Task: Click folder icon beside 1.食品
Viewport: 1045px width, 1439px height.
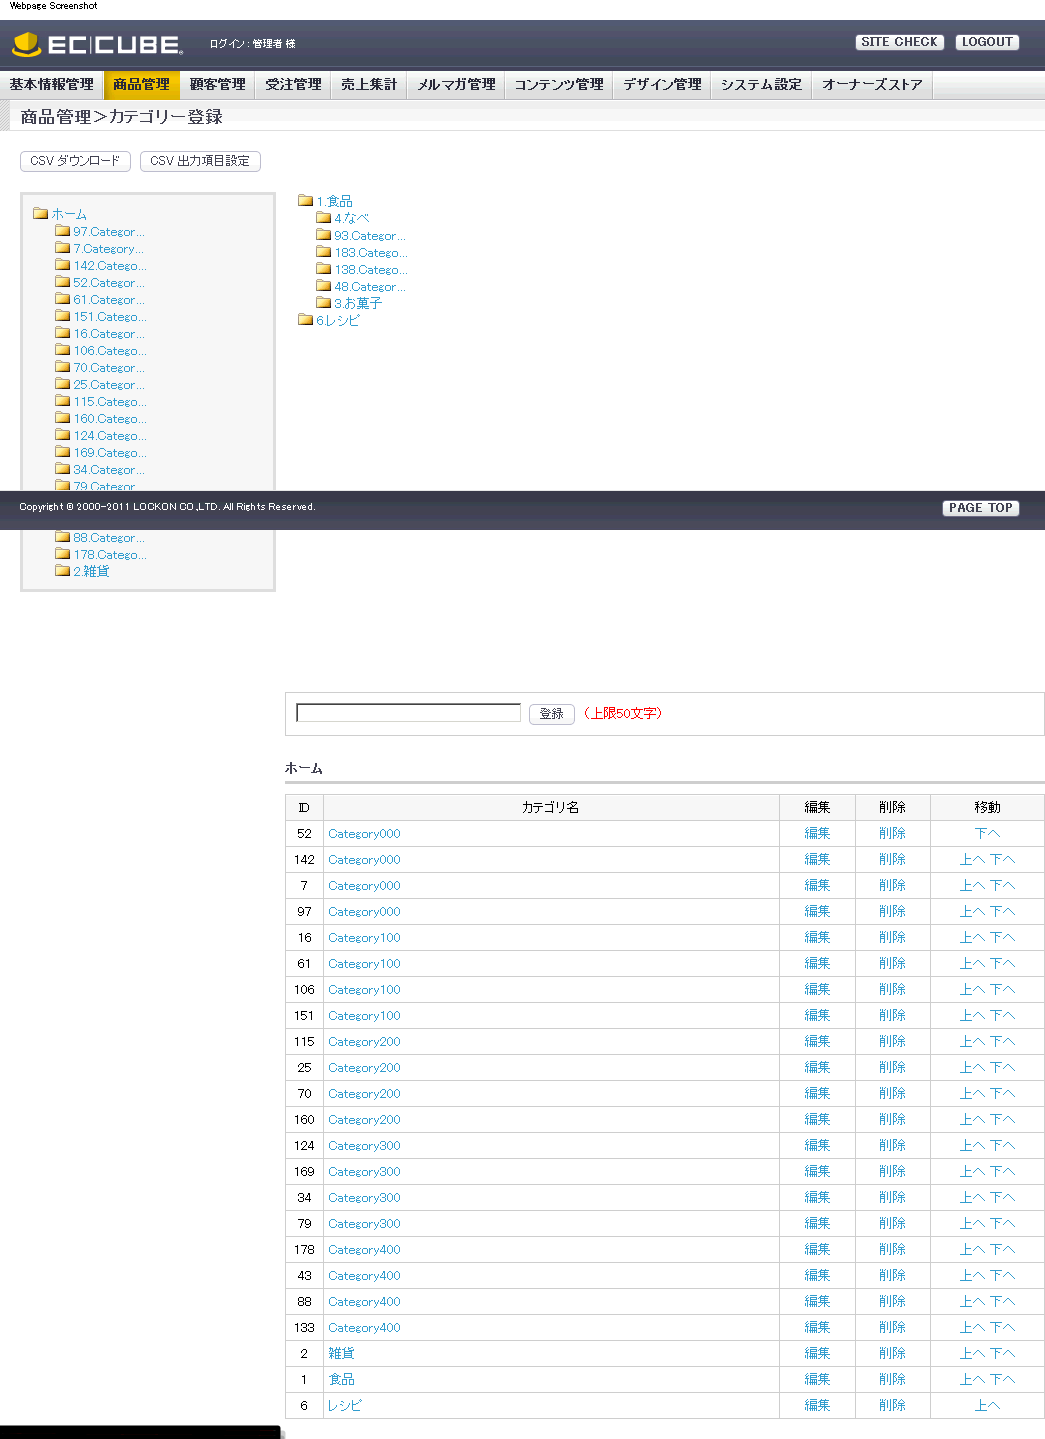Action: click(x=305, y=201)
